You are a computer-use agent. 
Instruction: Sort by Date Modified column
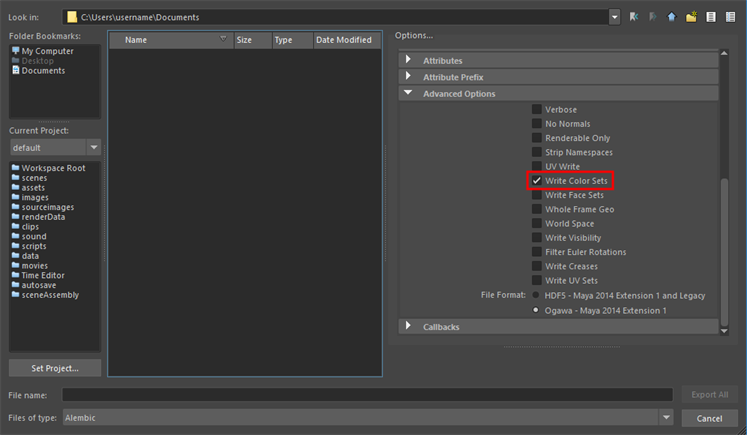(347, 40)
